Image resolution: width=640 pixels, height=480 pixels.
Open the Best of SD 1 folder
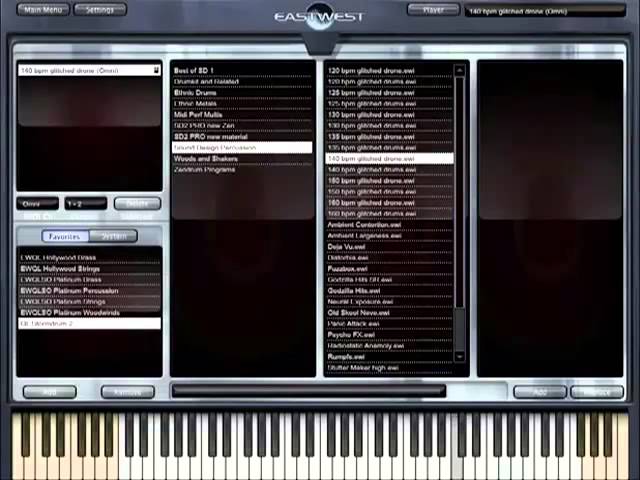(x=242, y=70)
